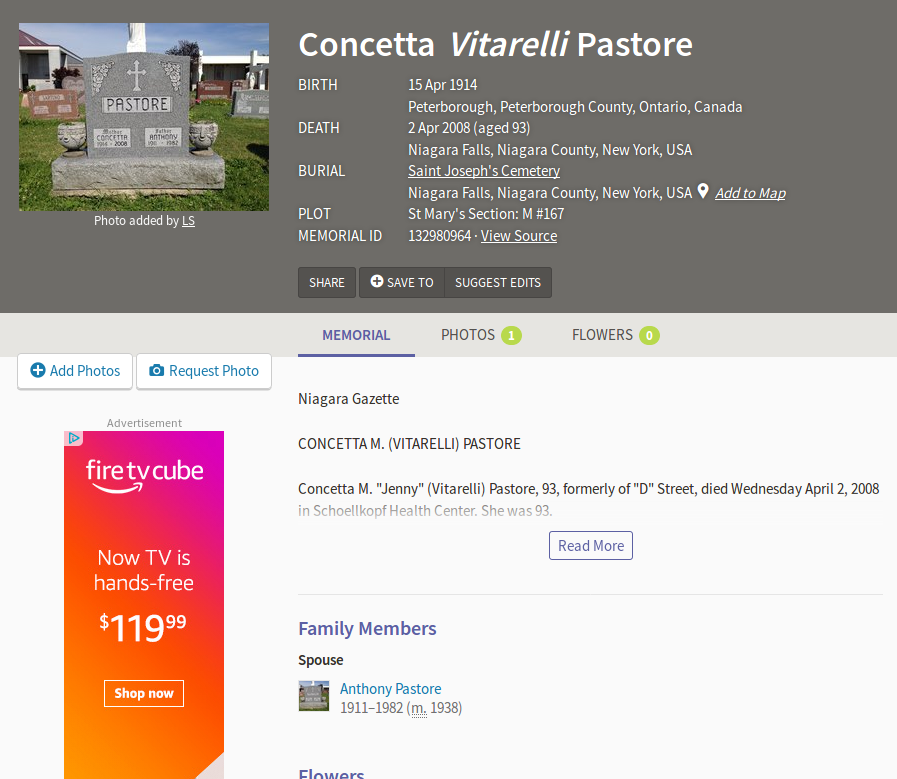The height and width of the screenshot is (779, 897).
Task: Open Anthony Pastore's small thumbnail image
Action: point(314,696)
